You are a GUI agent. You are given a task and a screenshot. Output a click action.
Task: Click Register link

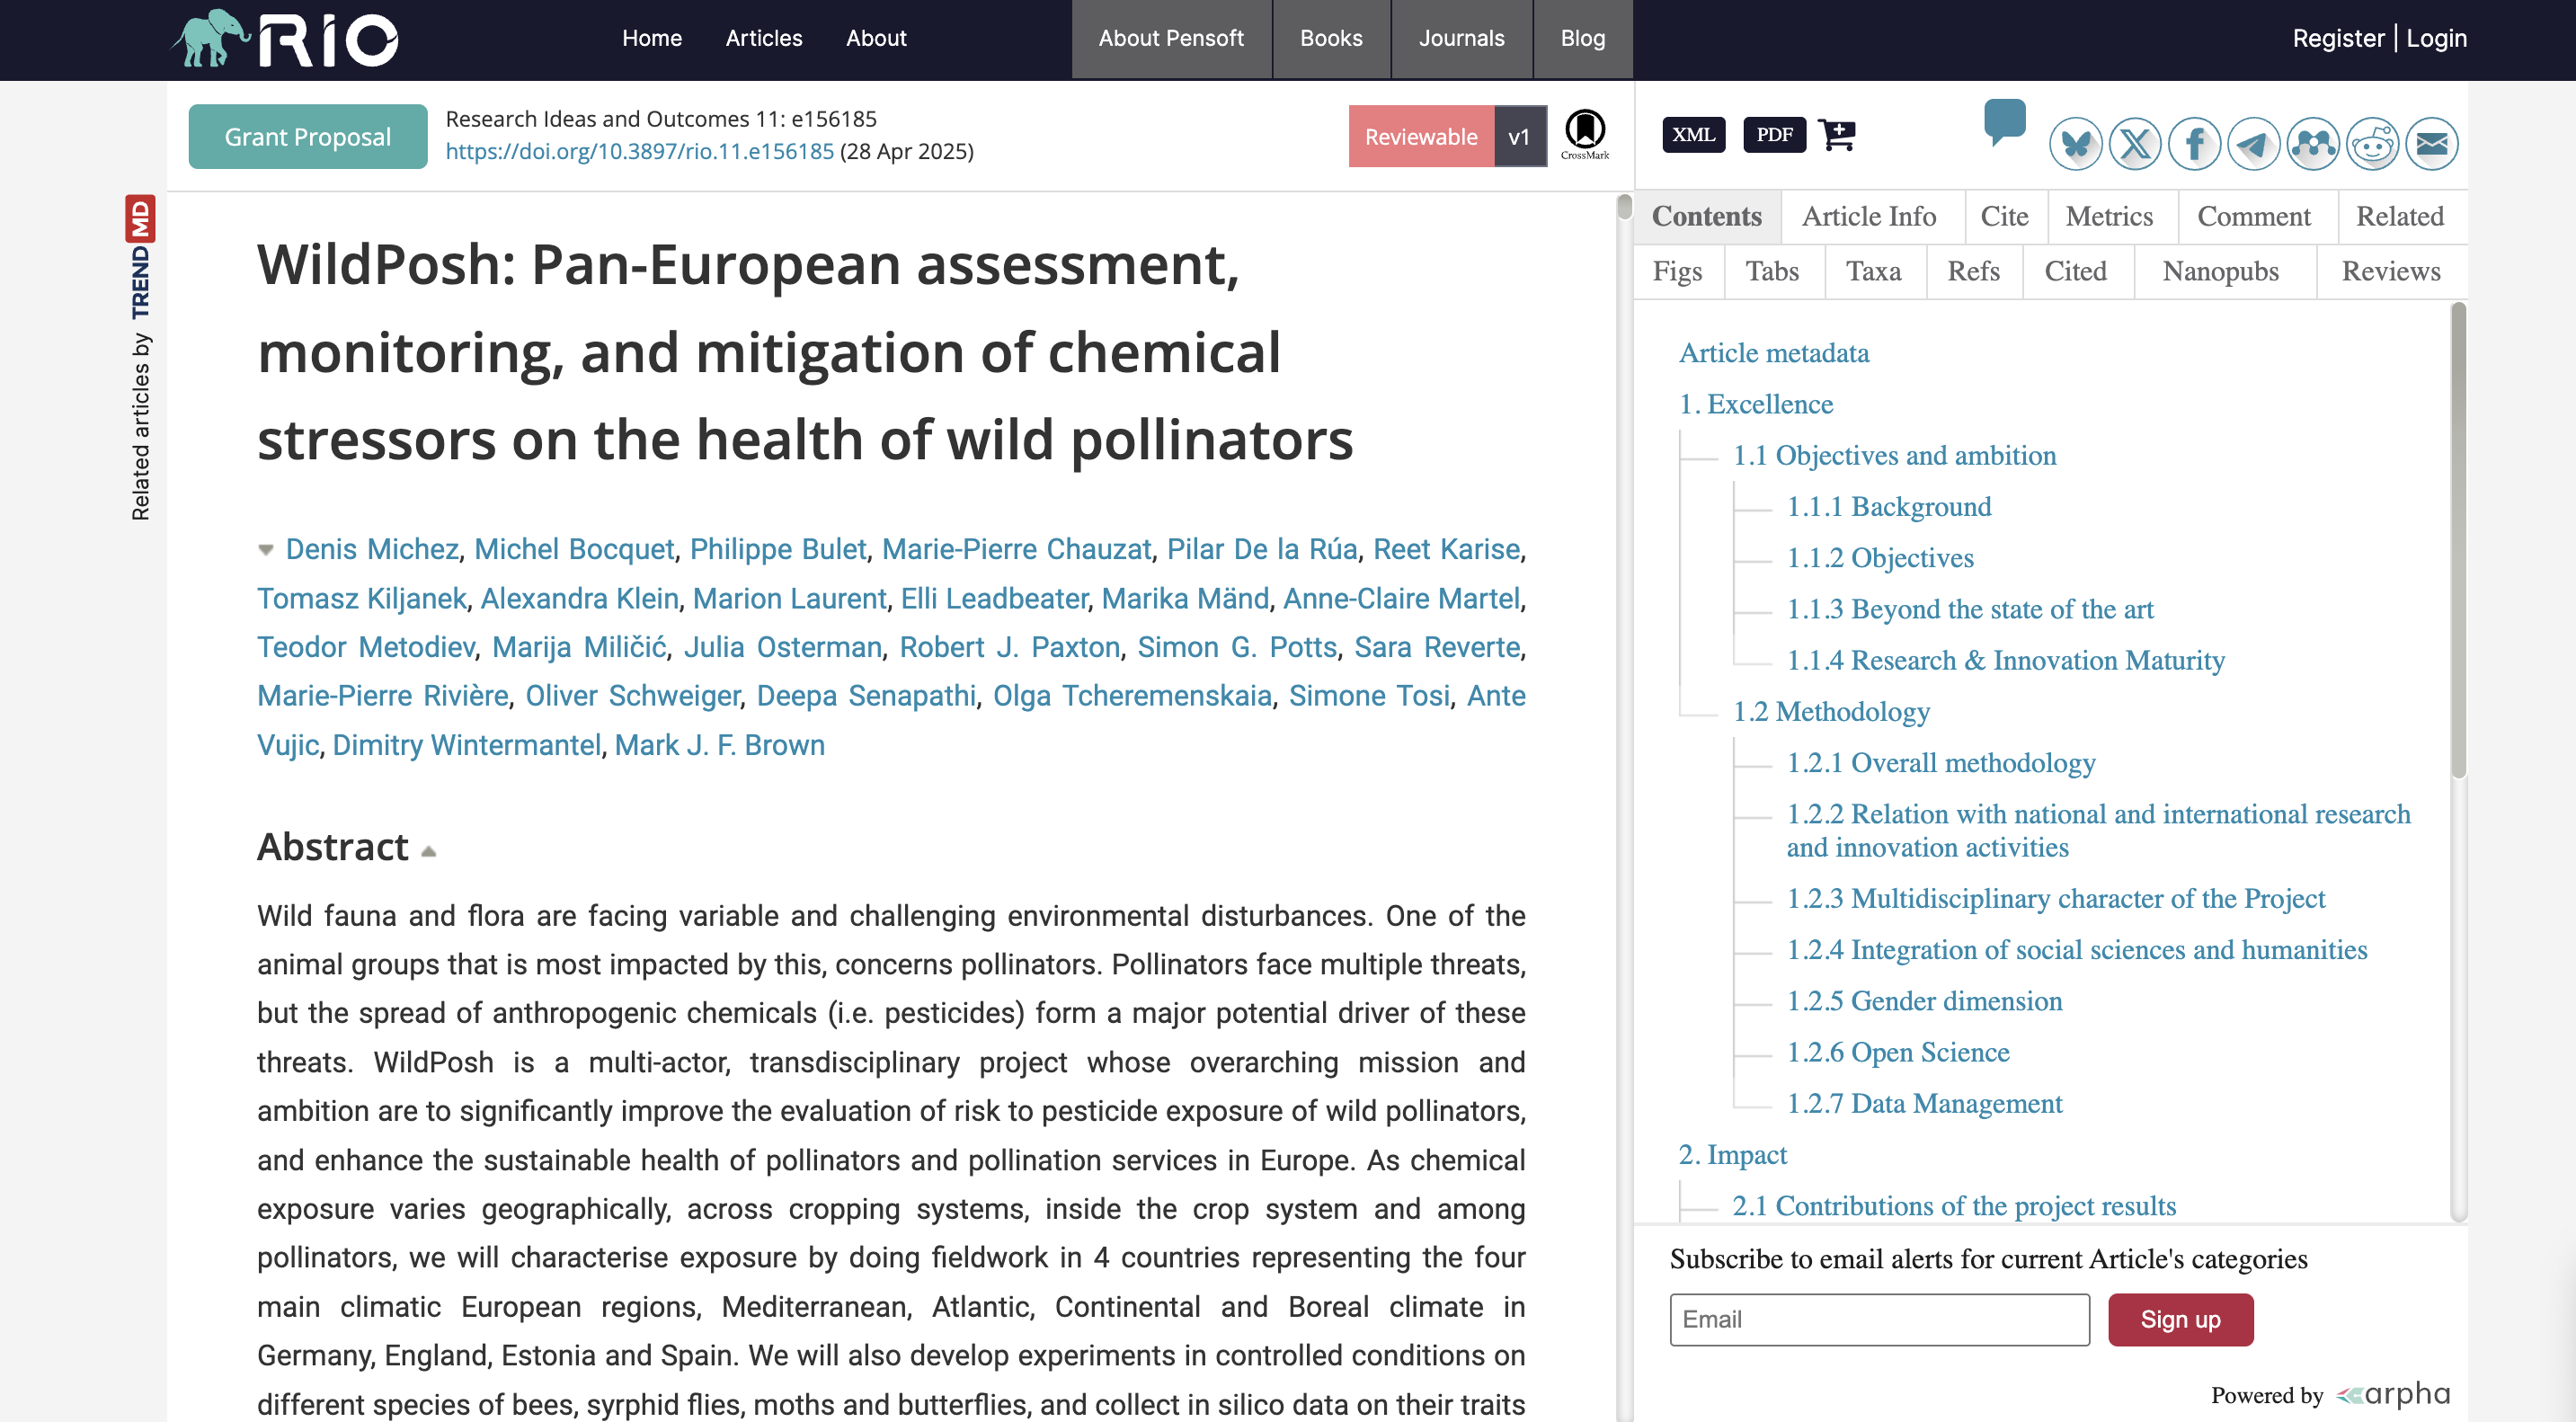(x=2338, y=38)
